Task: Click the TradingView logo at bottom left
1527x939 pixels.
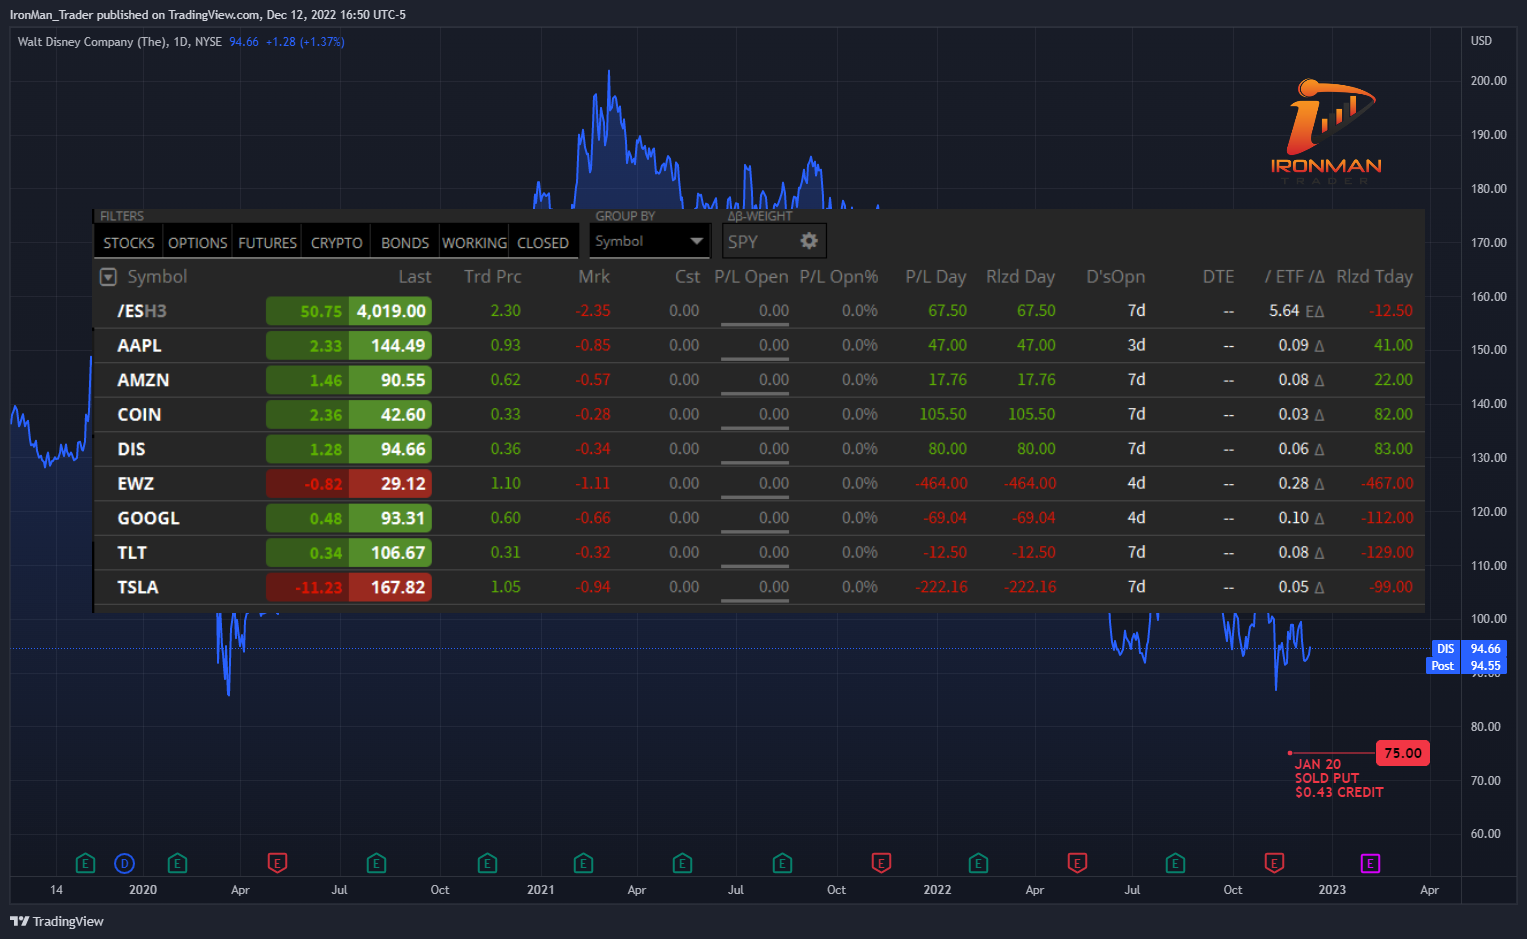Action: pos(57,921)
